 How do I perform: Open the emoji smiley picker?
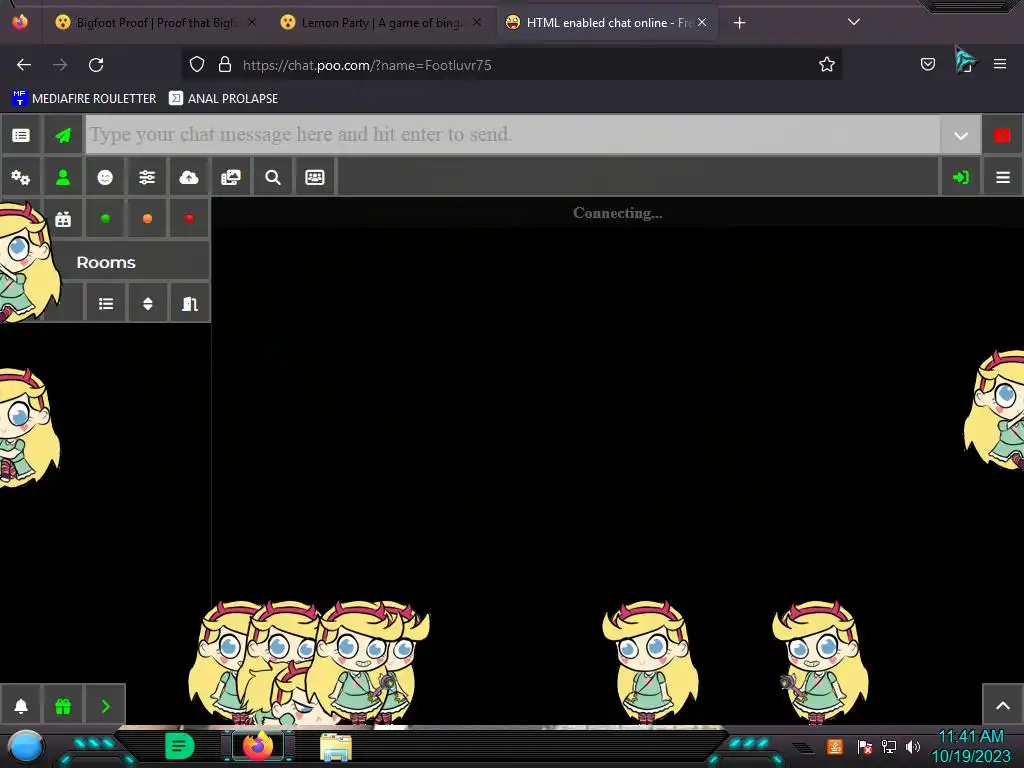104,177
